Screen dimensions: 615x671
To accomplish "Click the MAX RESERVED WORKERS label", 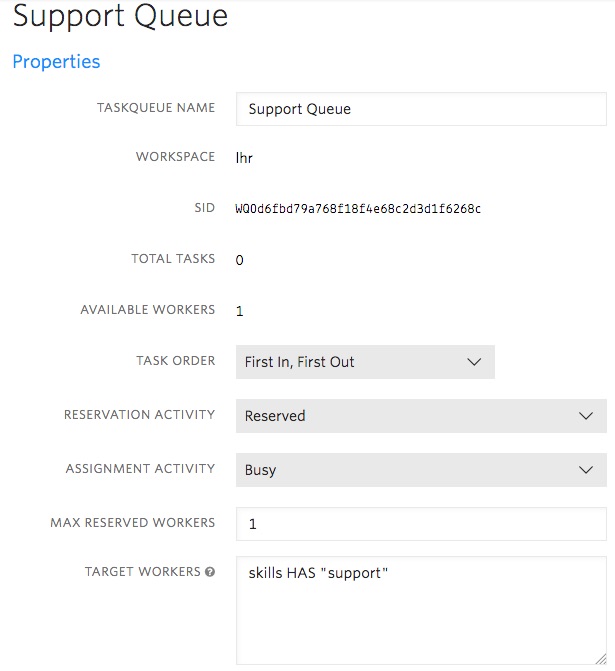I will click(x=133, y=523).
